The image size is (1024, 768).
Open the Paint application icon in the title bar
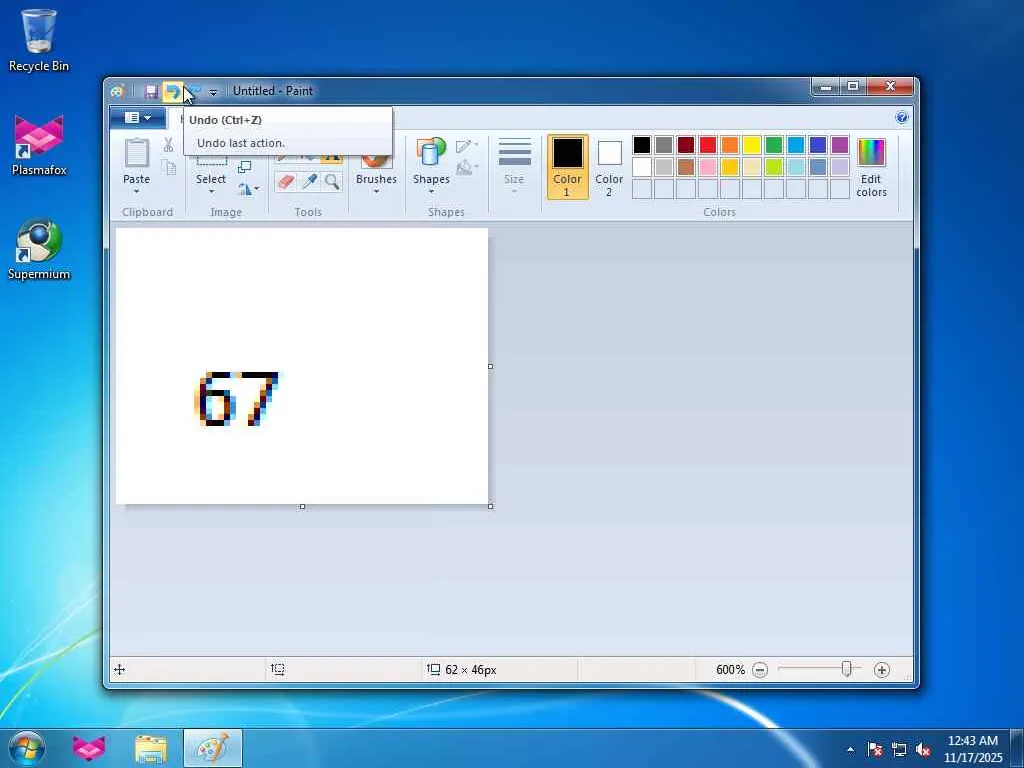coord(118,91)
